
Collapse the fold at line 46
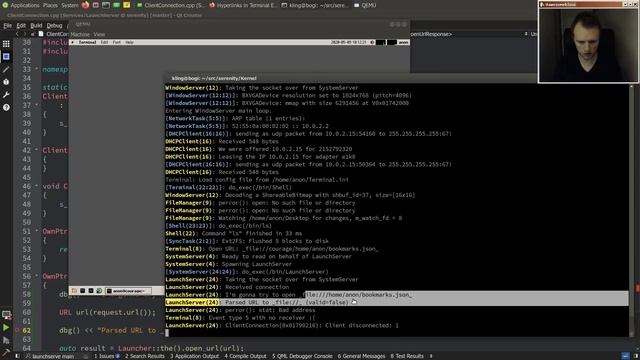tap(36, 186)
